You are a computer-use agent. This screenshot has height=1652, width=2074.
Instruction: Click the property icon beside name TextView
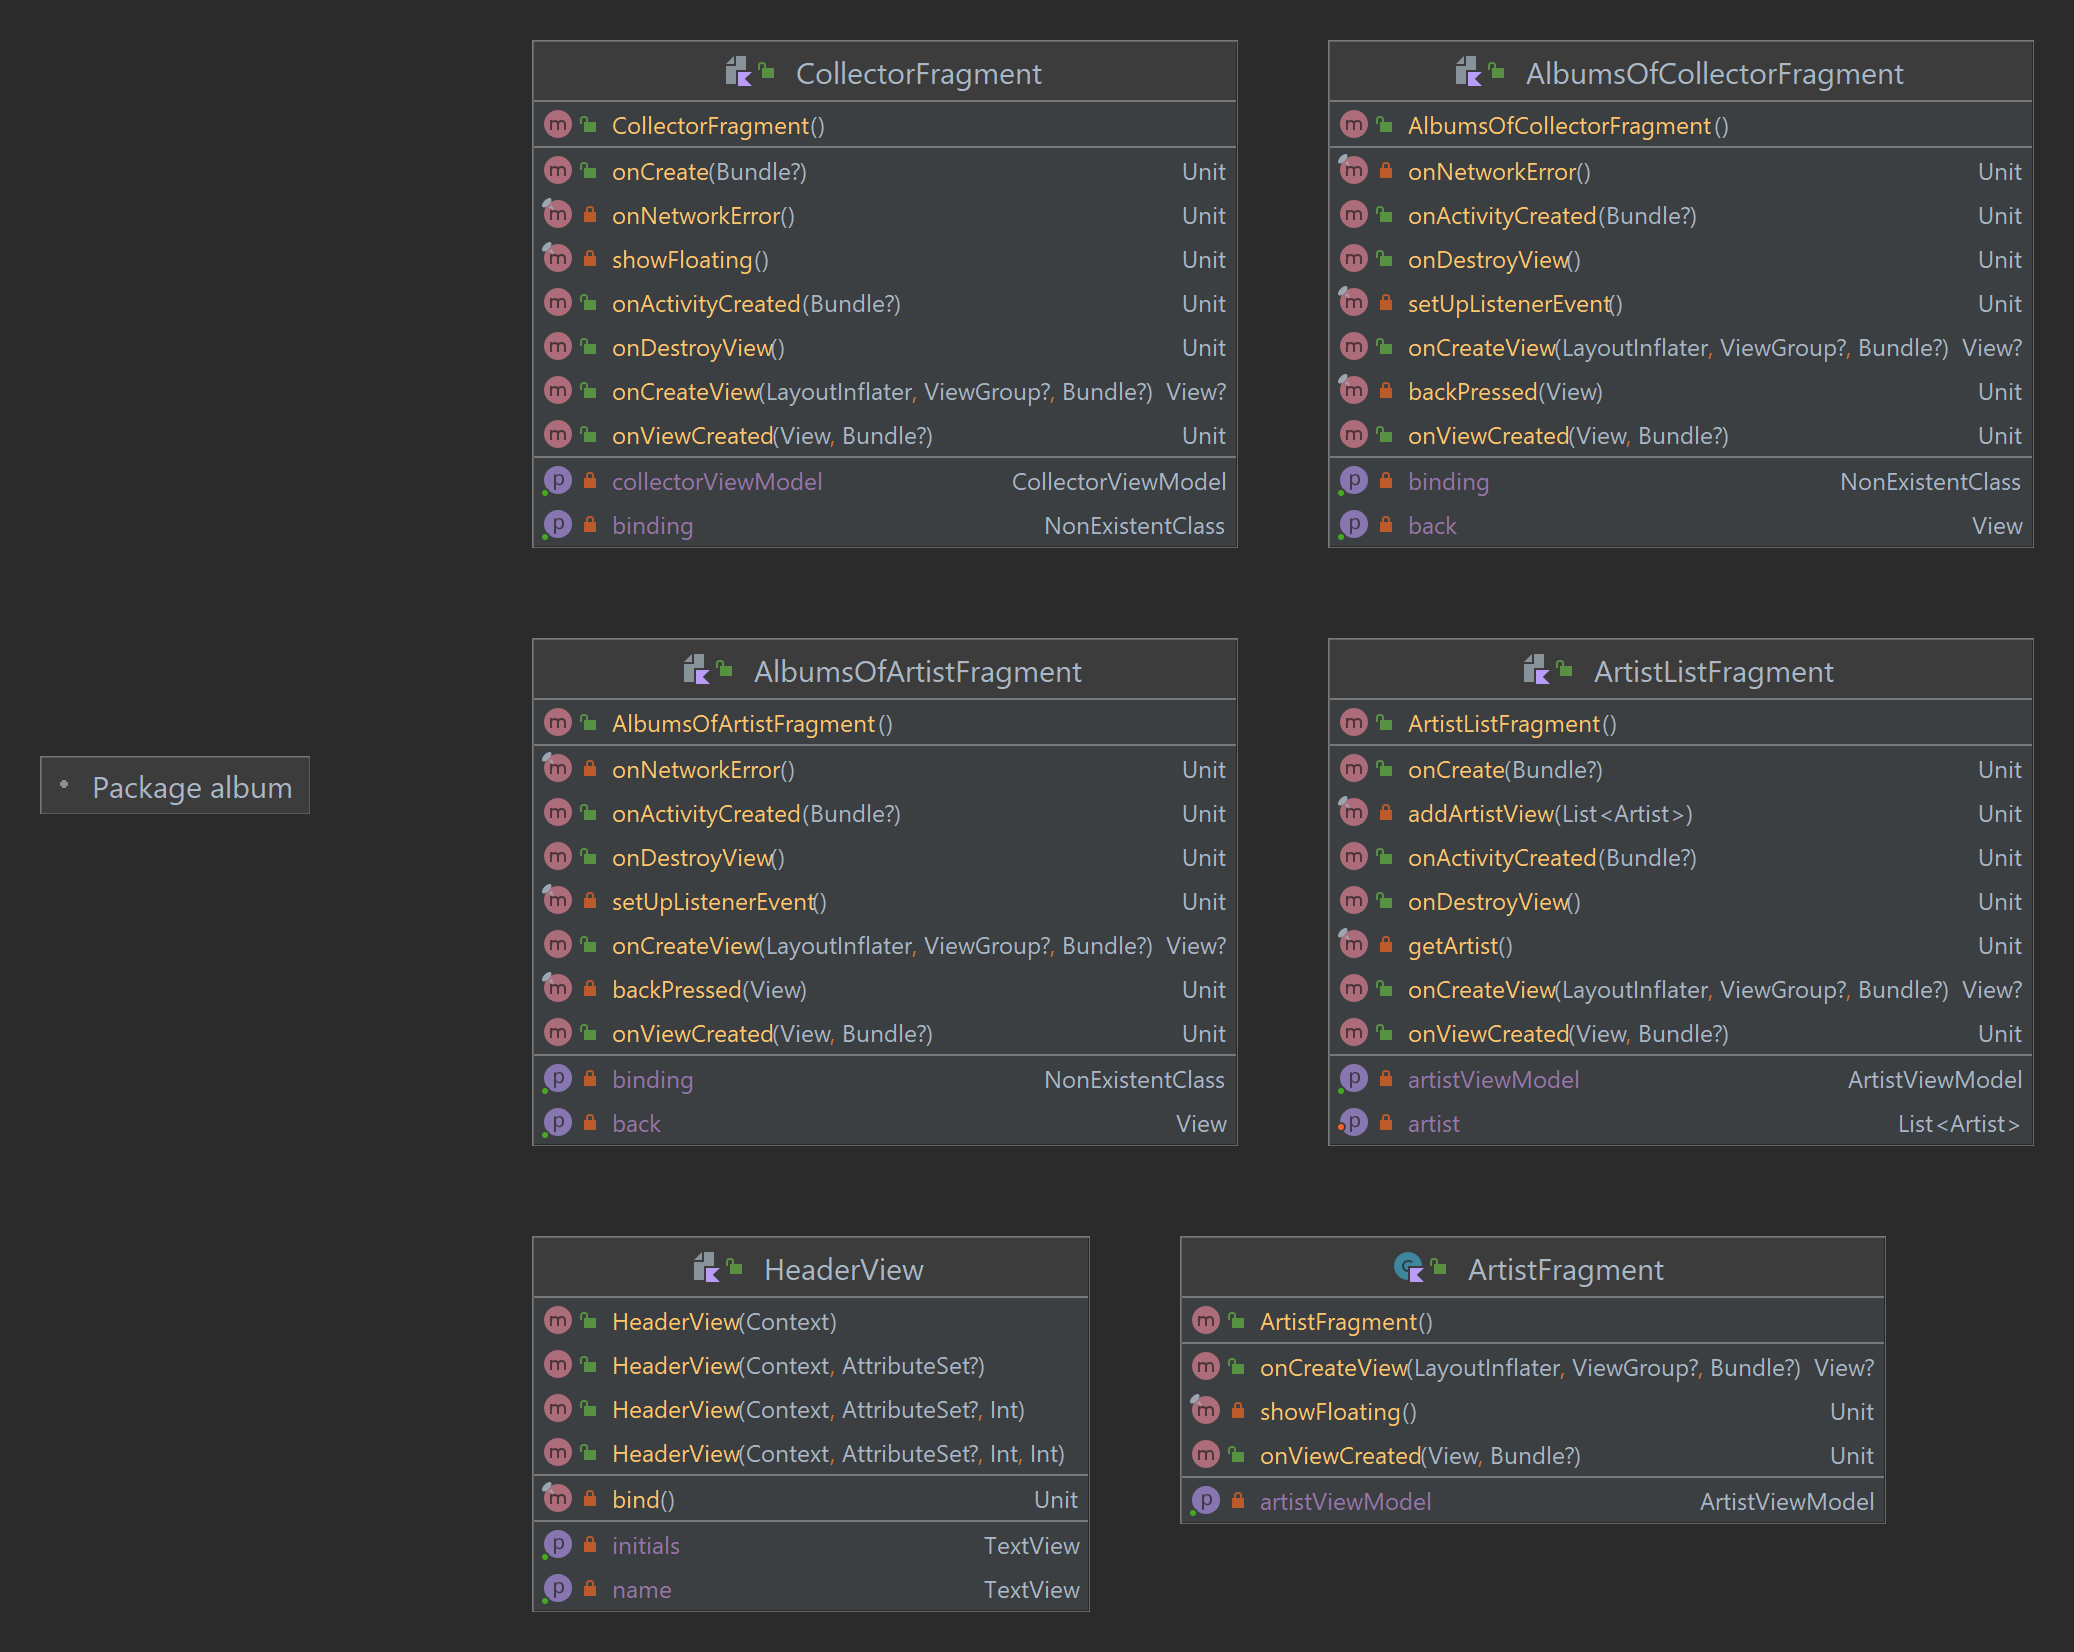click(557, 1589)
